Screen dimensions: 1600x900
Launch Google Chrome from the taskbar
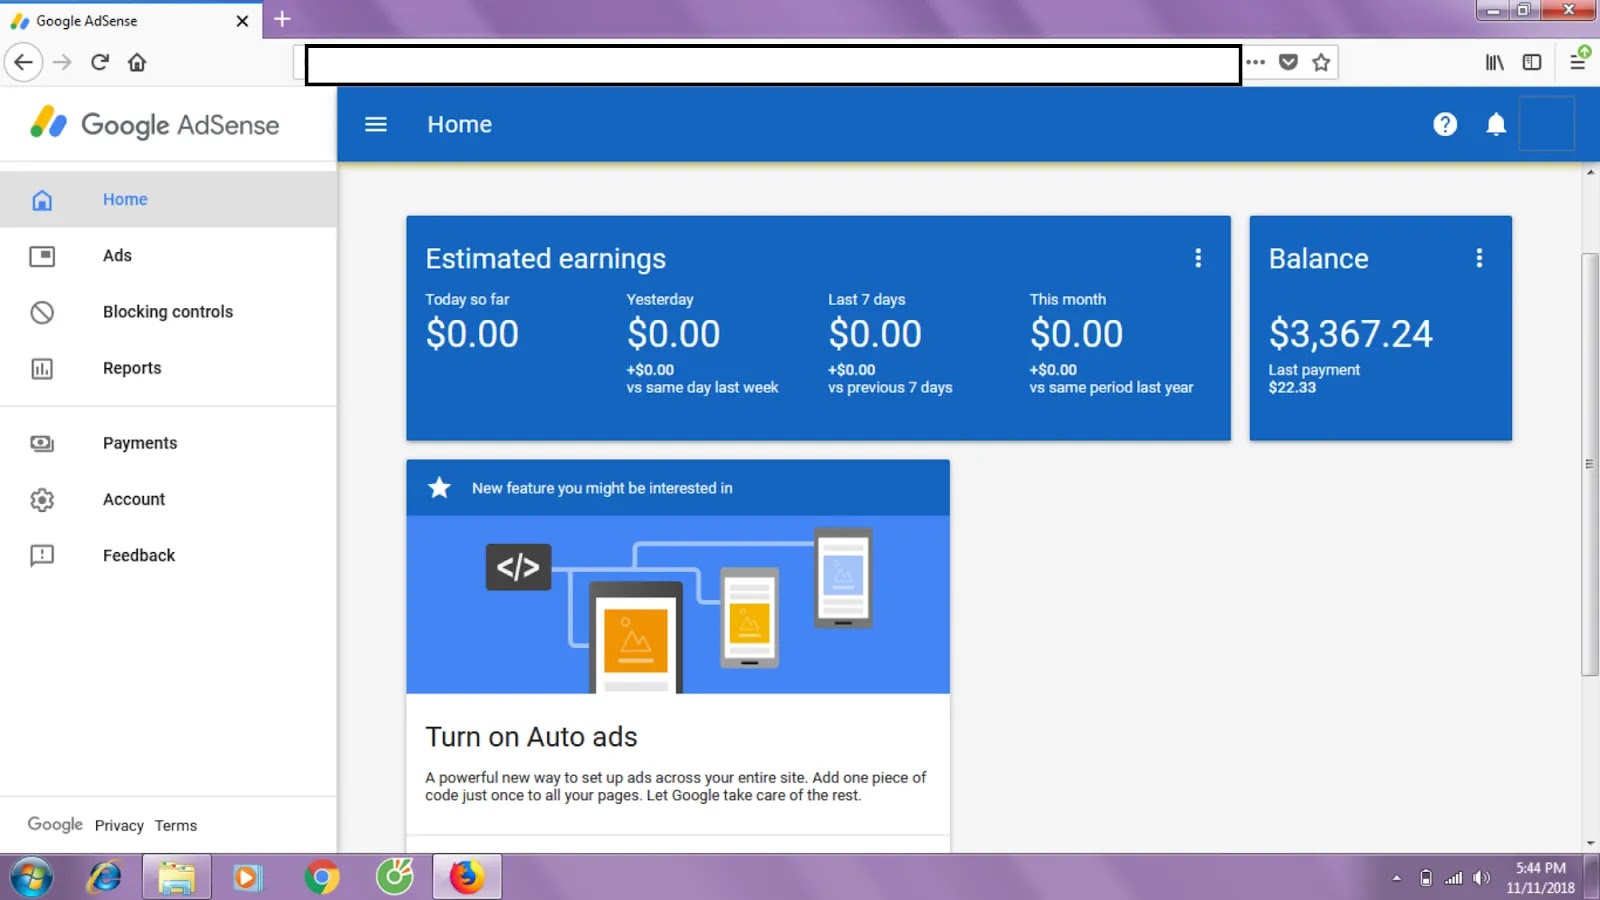[321, 878]
